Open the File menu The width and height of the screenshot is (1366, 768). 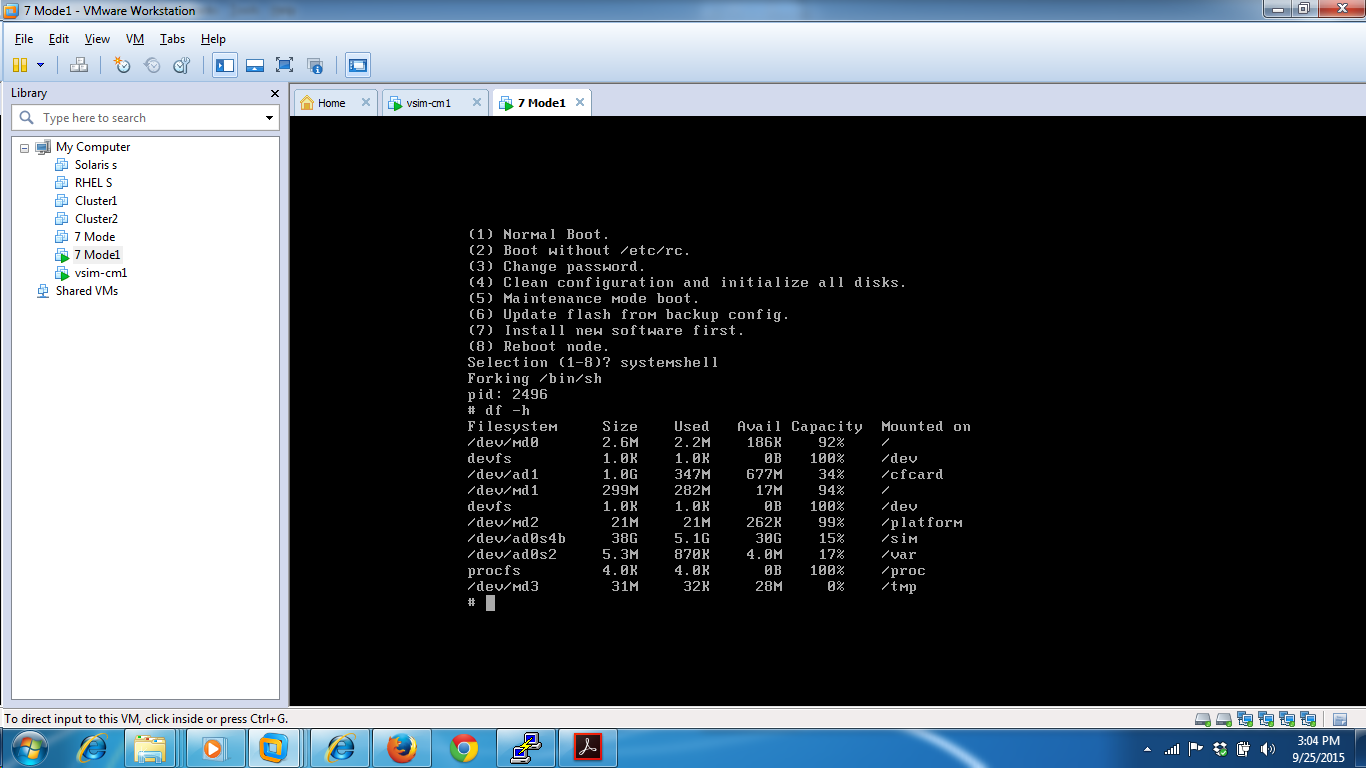pos(24,39)
